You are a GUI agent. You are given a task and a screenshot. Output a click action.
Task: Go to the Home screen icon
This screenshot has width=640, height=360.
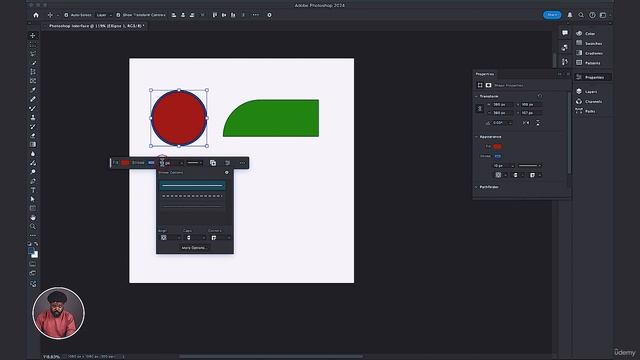click(x=36, y=15)
